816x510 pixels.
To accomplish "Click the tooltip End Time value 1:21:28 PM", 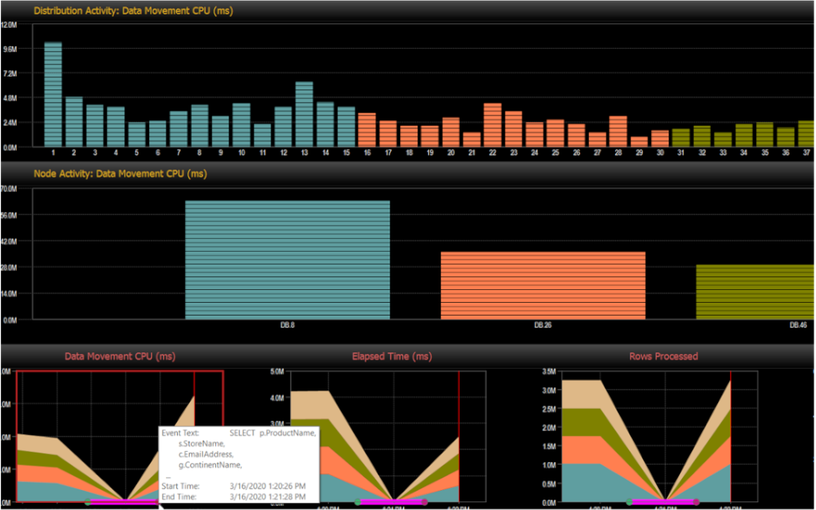I will 267,496.
